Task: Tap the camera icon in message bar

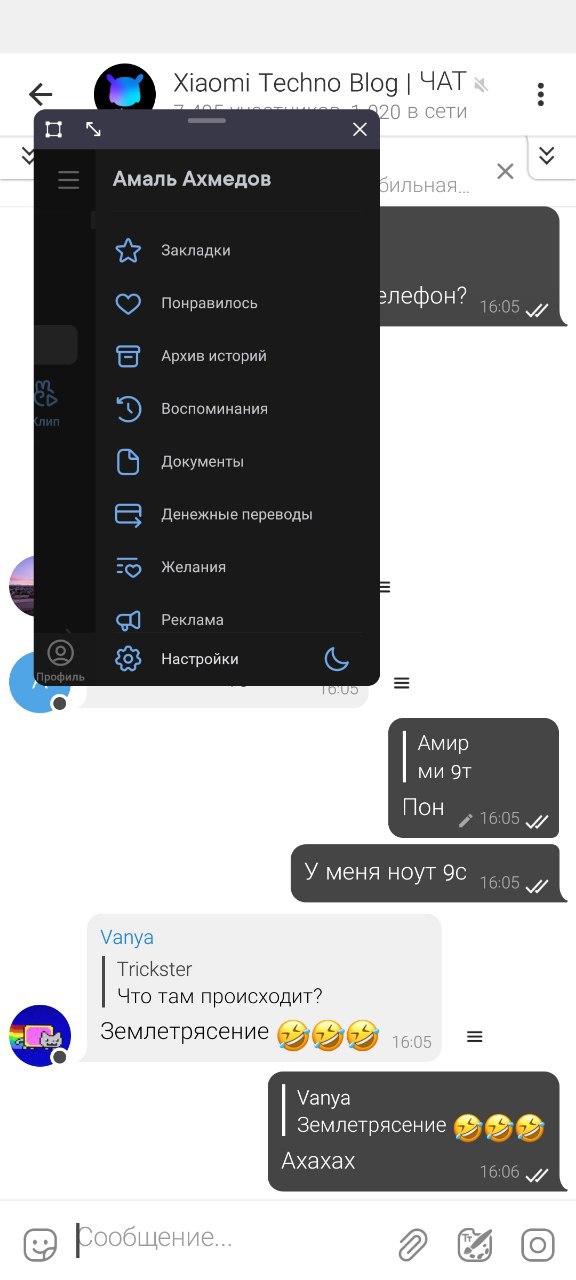Action: coord(537,1245)
